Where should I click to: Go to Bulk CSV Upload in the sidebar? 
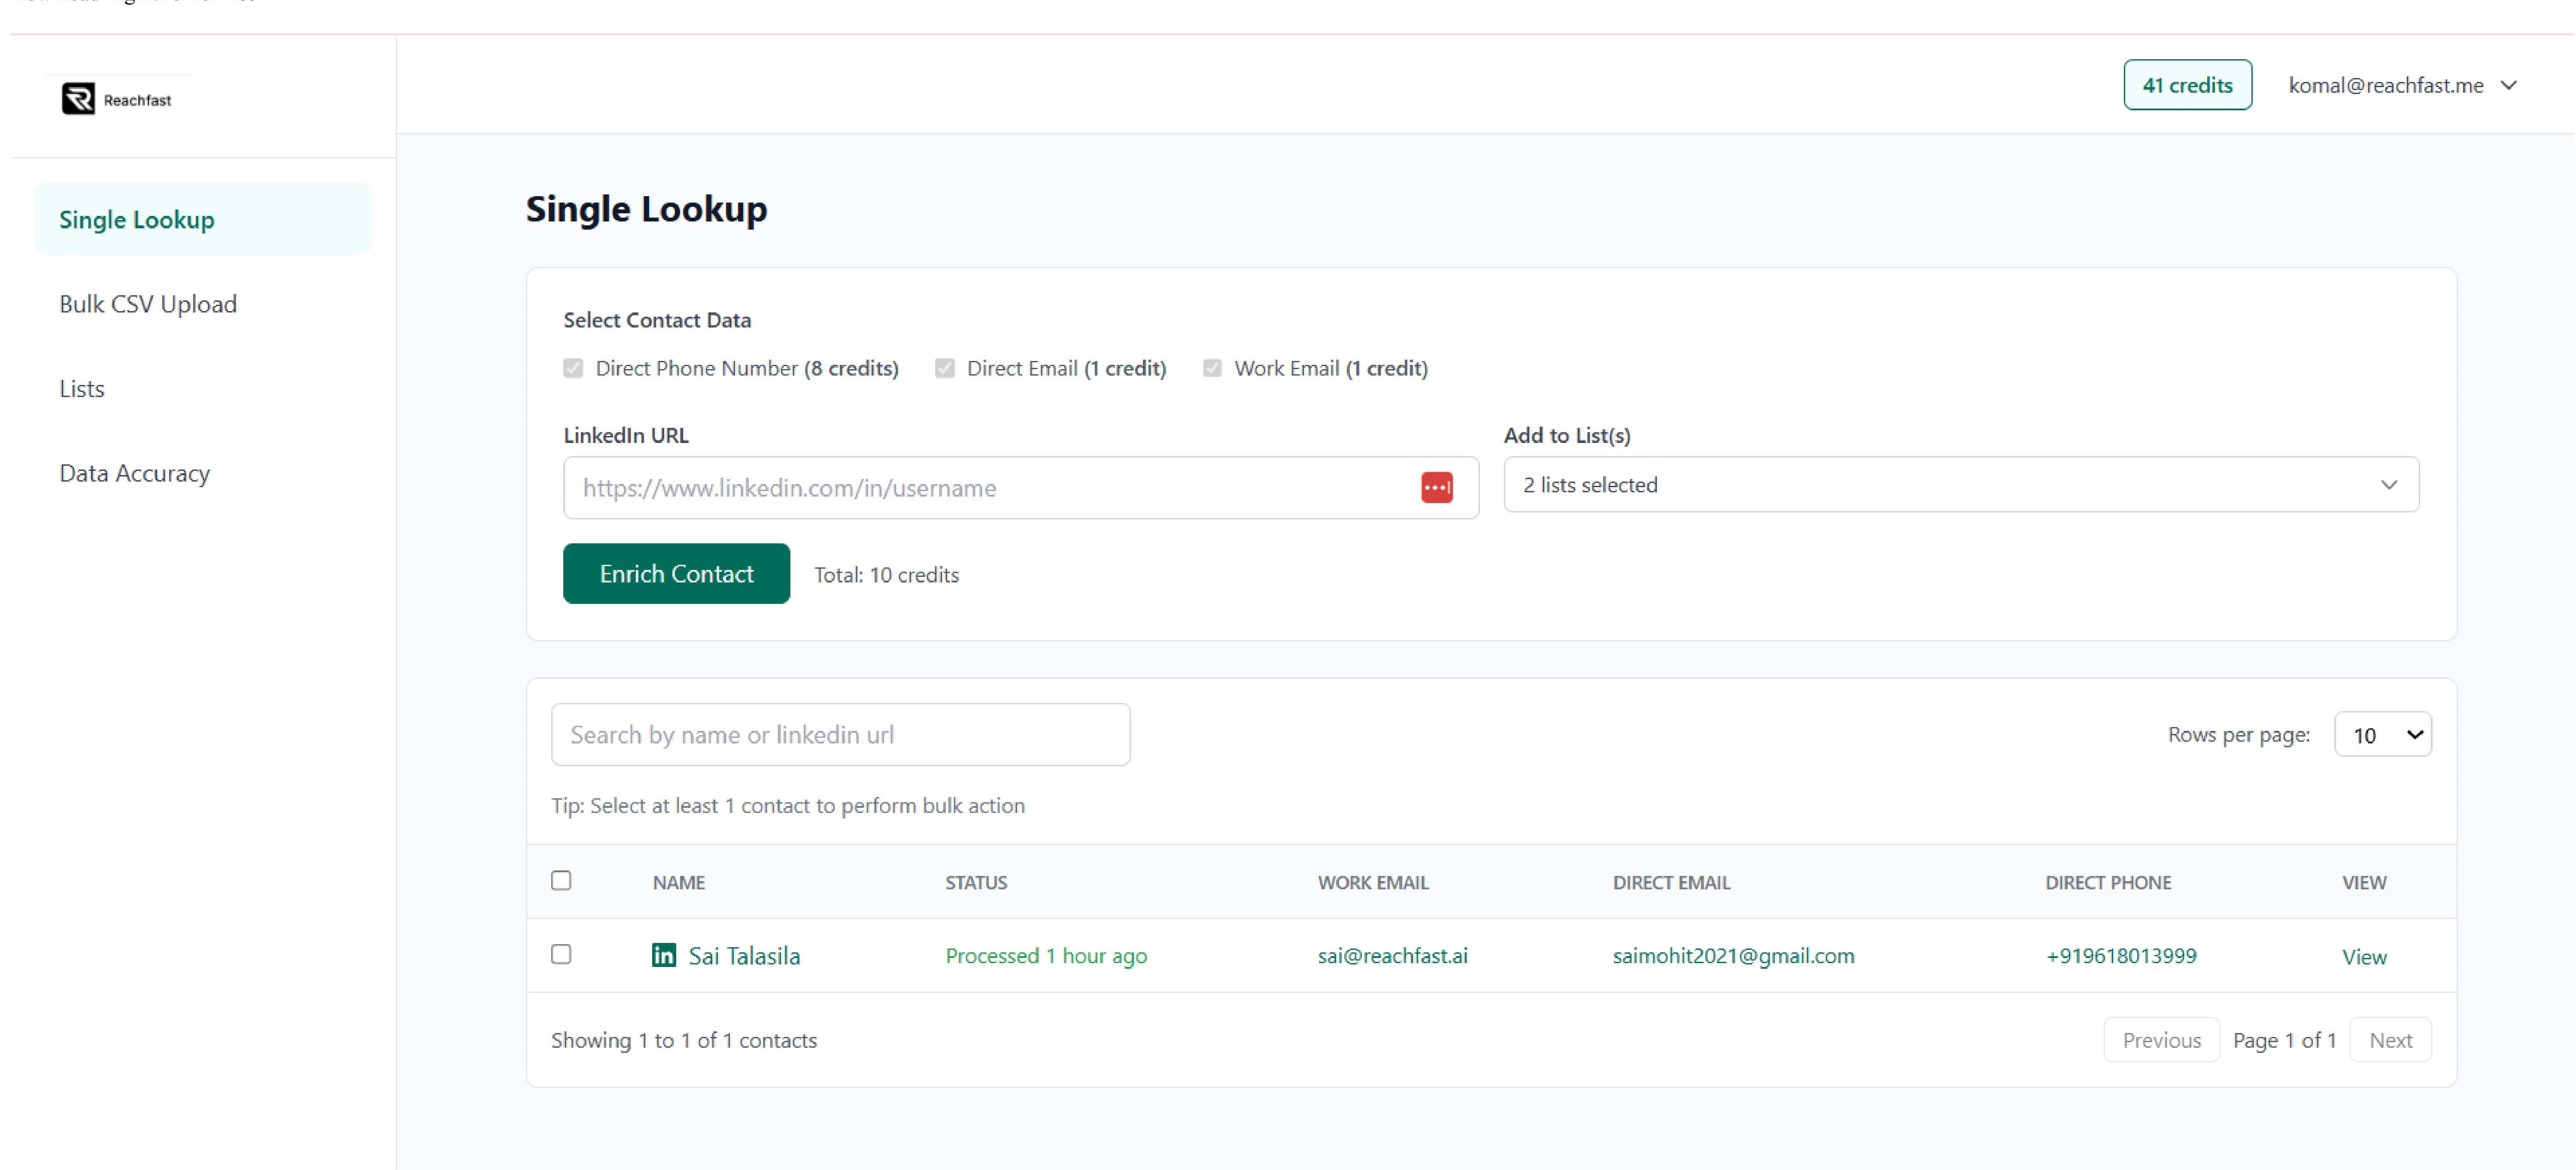coord(148,304)
